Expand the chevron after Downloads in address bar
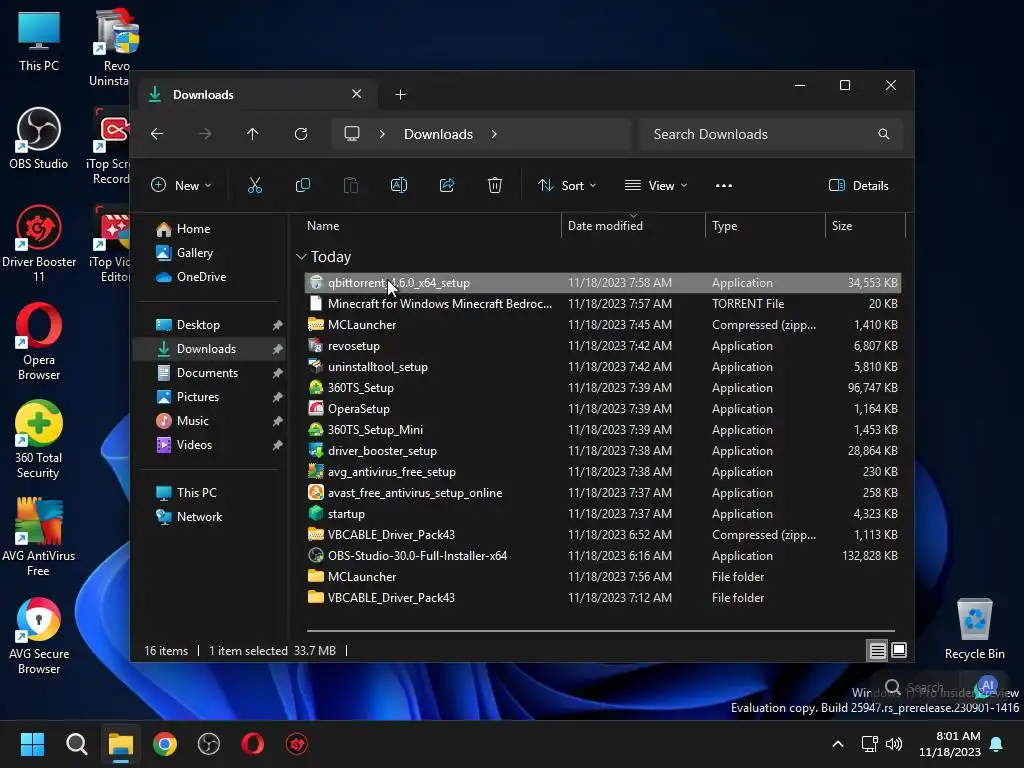This screenshot has height=768, width=1024. 494,134
